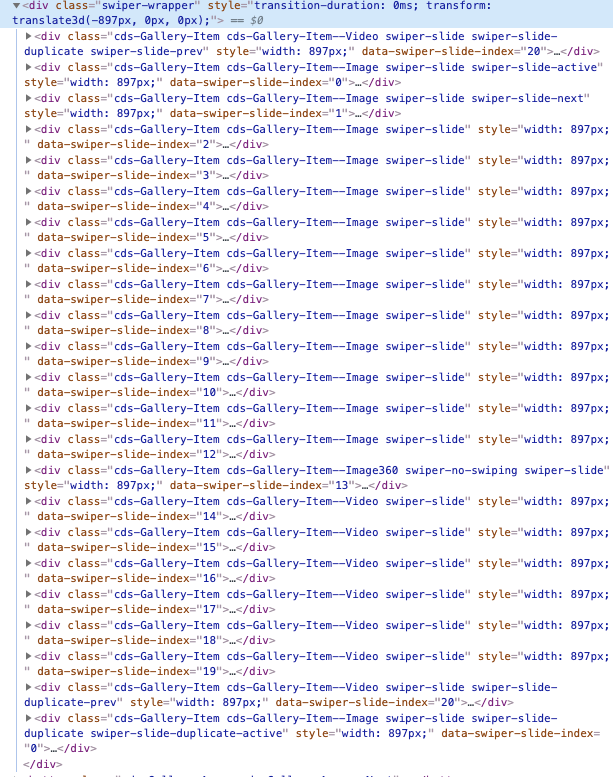Screen dimensions: 613x777
Task: Expand the Image slide with index 11
Action: pyautogui.click(x=29, y=408)
